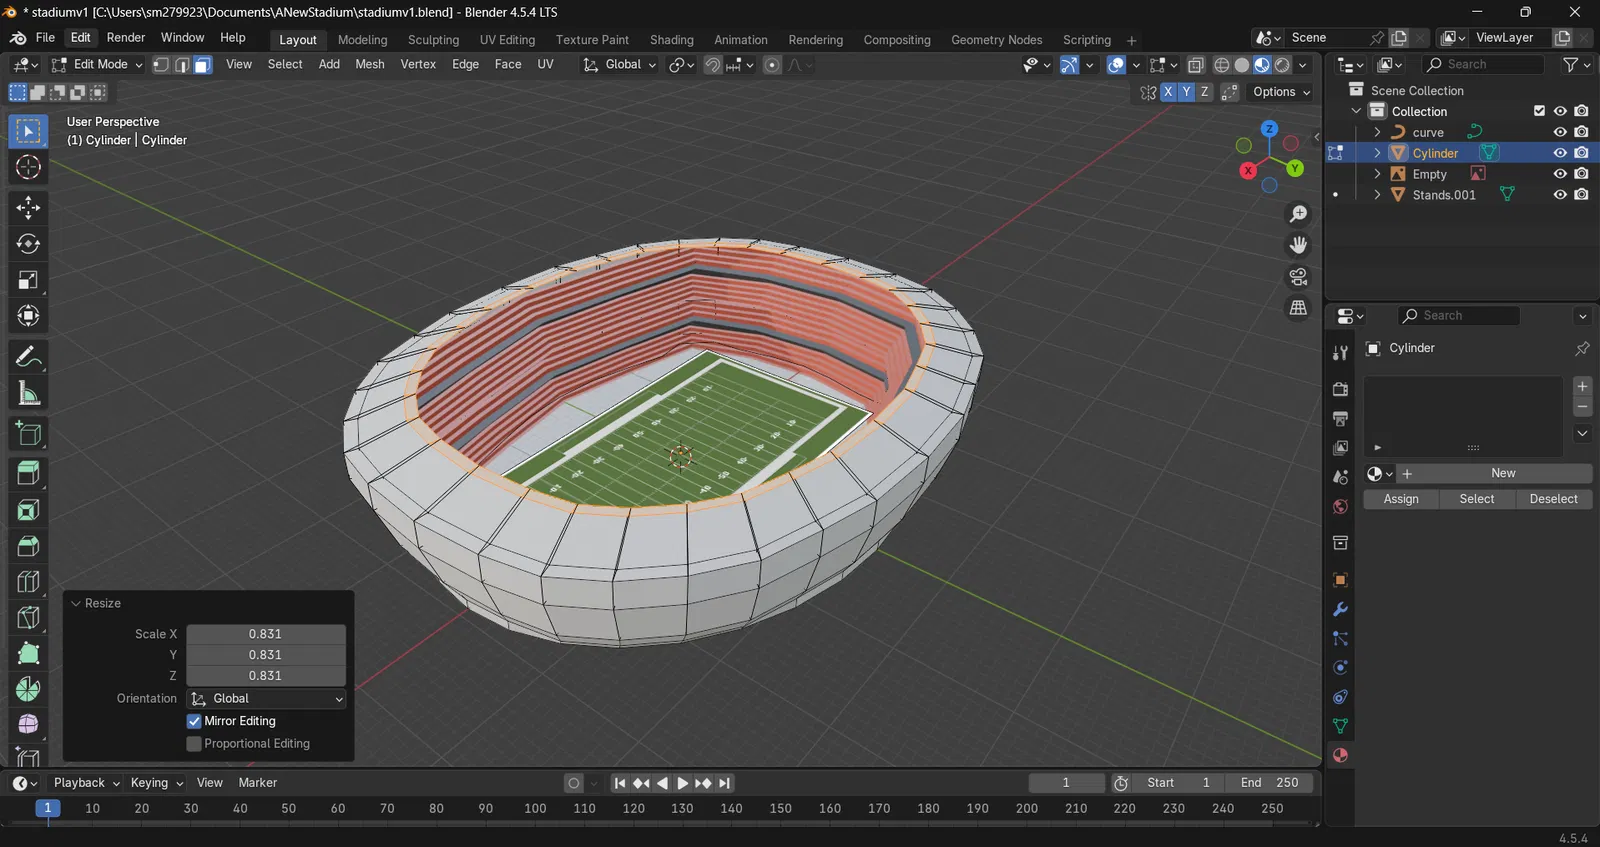Uncheck Mirror Editing checkbox

194,721
